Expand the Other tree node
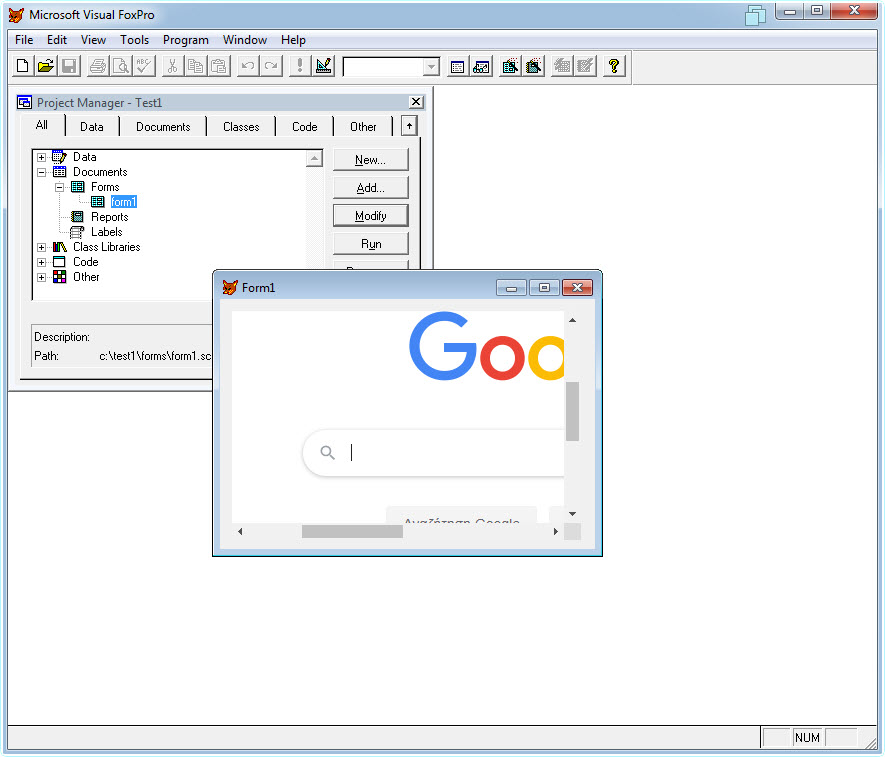The width and height of the screenshot is (885, 757). pyautogui.click(x=41, y=277)
